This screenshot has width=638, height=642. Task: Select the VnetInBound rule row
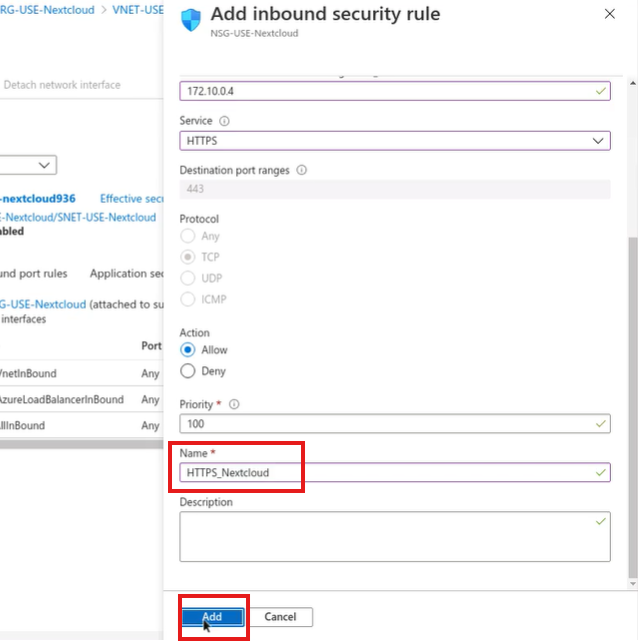(x=81, y=373)
